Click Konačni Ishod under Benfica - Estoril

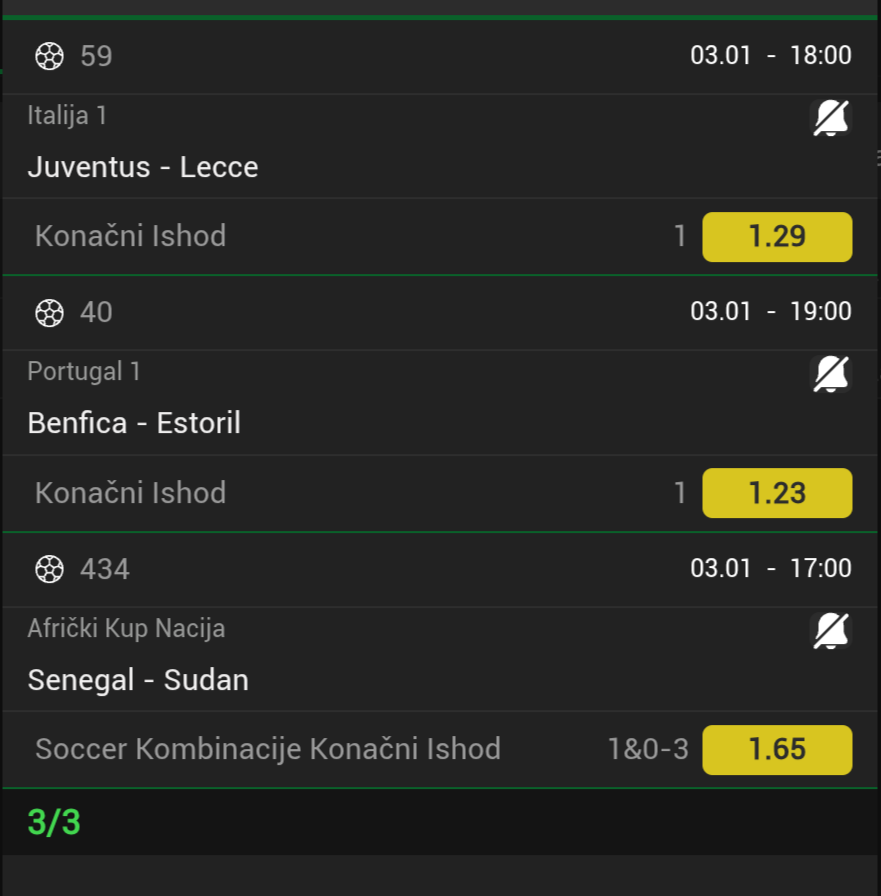coord(130,493)
